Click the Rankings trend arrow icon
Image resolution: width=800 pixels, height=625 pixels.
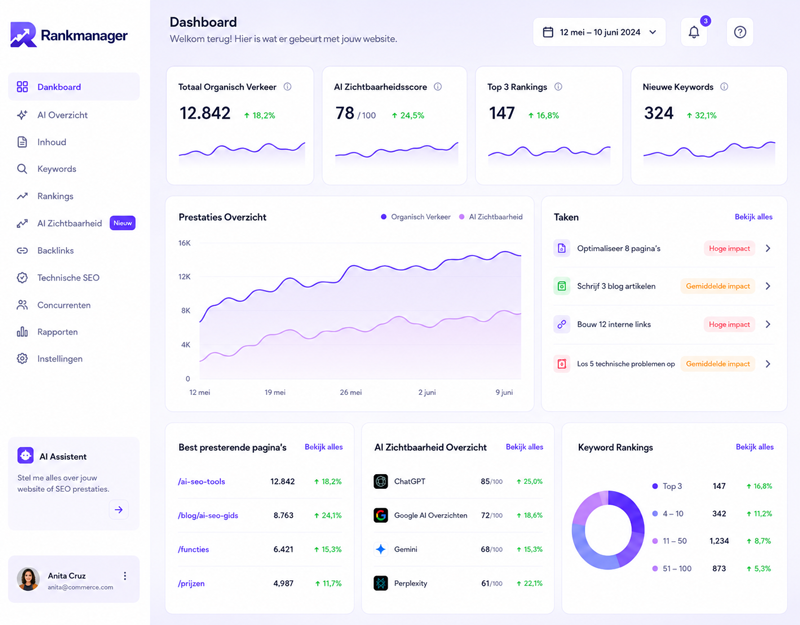coord(22,196)
